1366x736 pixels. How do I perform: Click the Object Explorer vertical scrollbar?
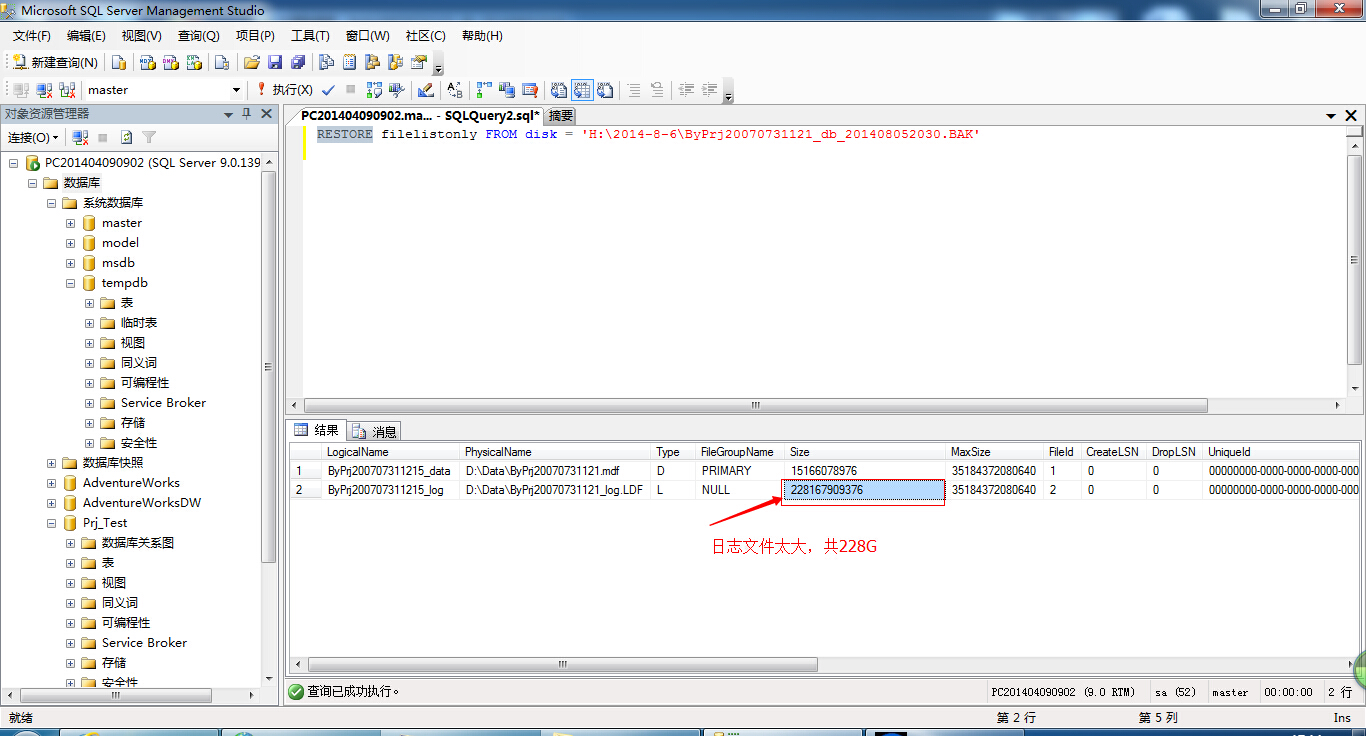click(x=268, y=366)
